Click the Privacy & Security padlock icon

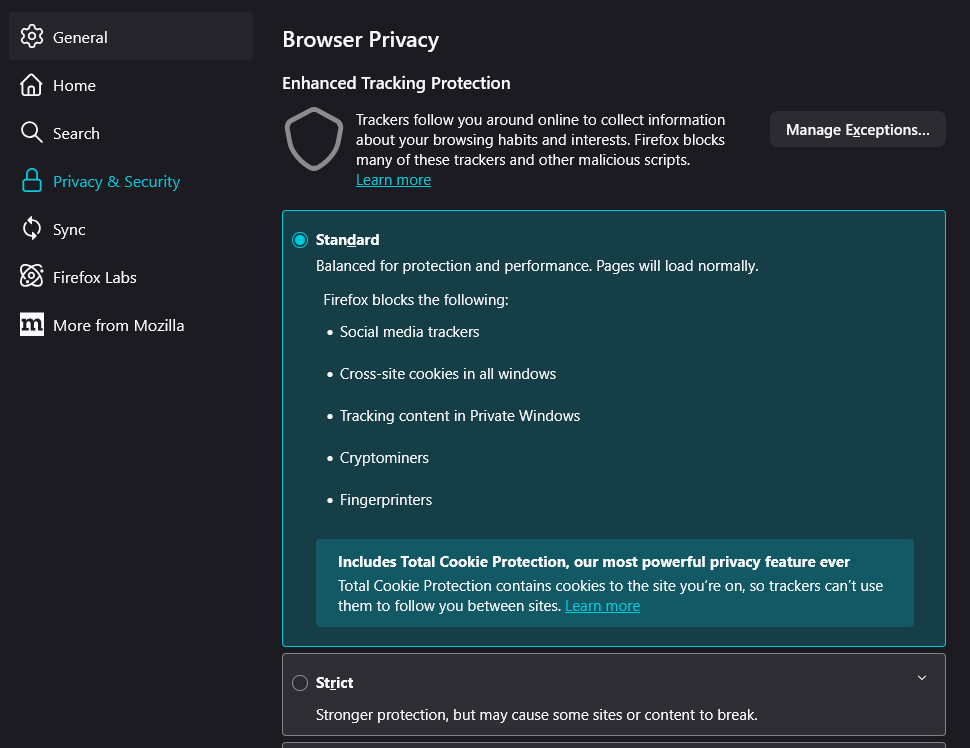(32, 181)
